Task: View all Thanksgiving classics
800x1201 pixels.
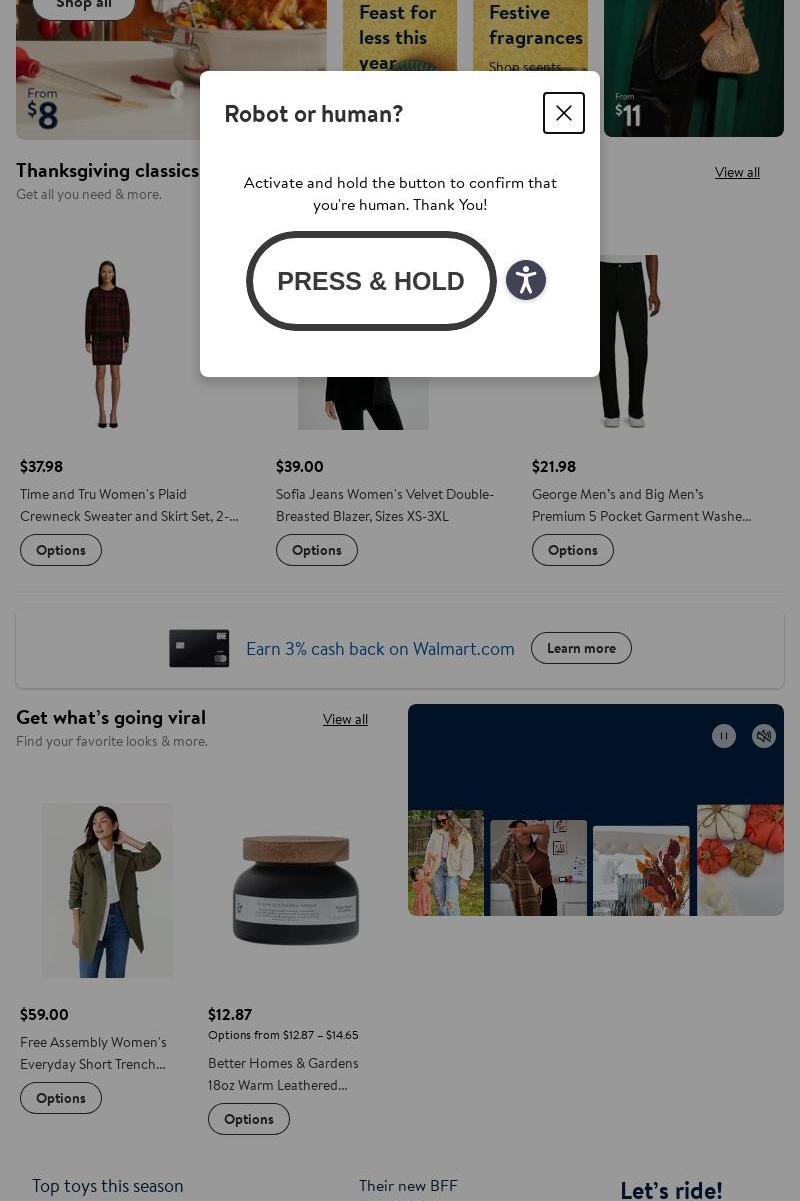Action: coord(737,172)
